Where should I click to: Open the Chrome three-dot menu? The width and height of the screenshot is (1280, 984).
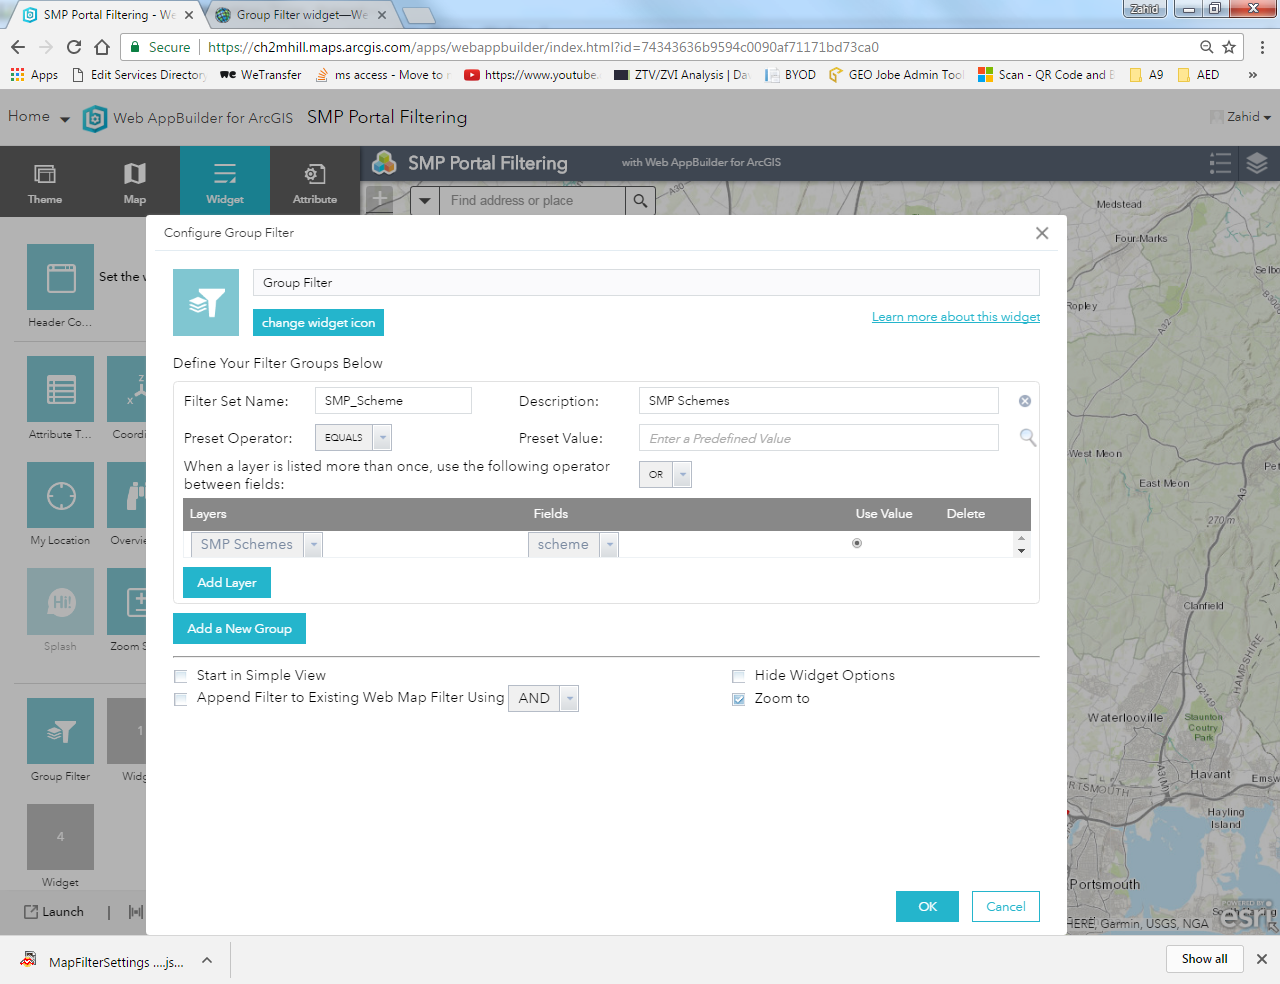click(1262, 47)
